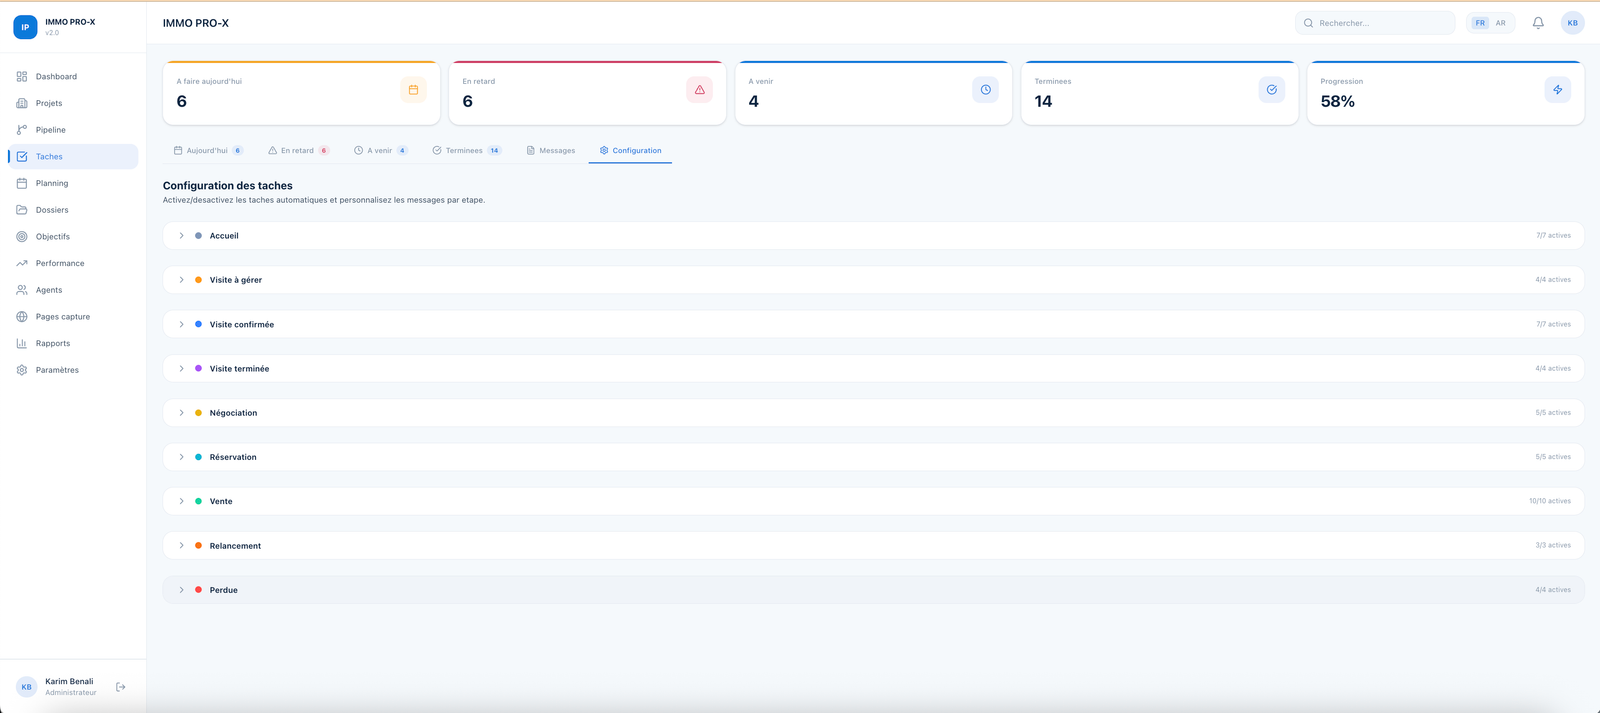Click the Accueil stage label
This screenshot has height=713, width=1600.
click(x=224, y=236)
